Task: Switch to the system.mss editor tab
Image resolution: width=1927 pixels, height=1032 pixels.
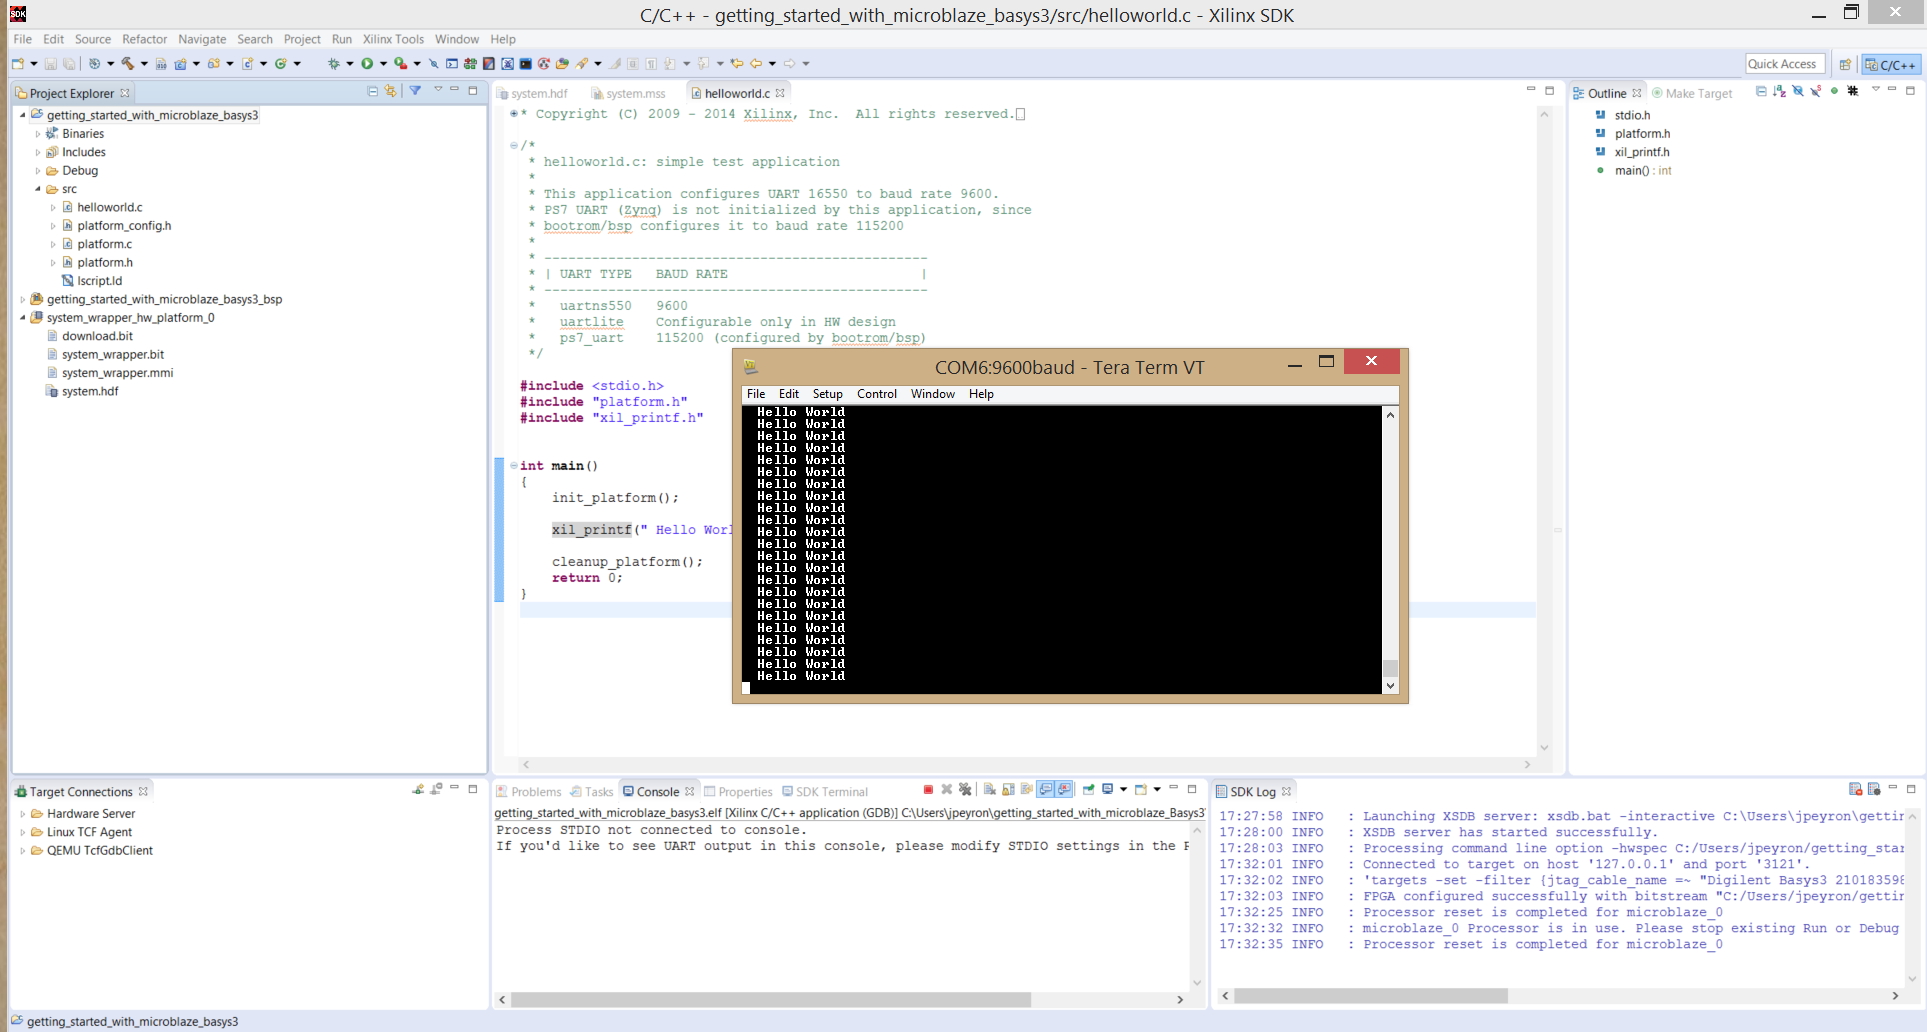Action: tap(628, 93)
